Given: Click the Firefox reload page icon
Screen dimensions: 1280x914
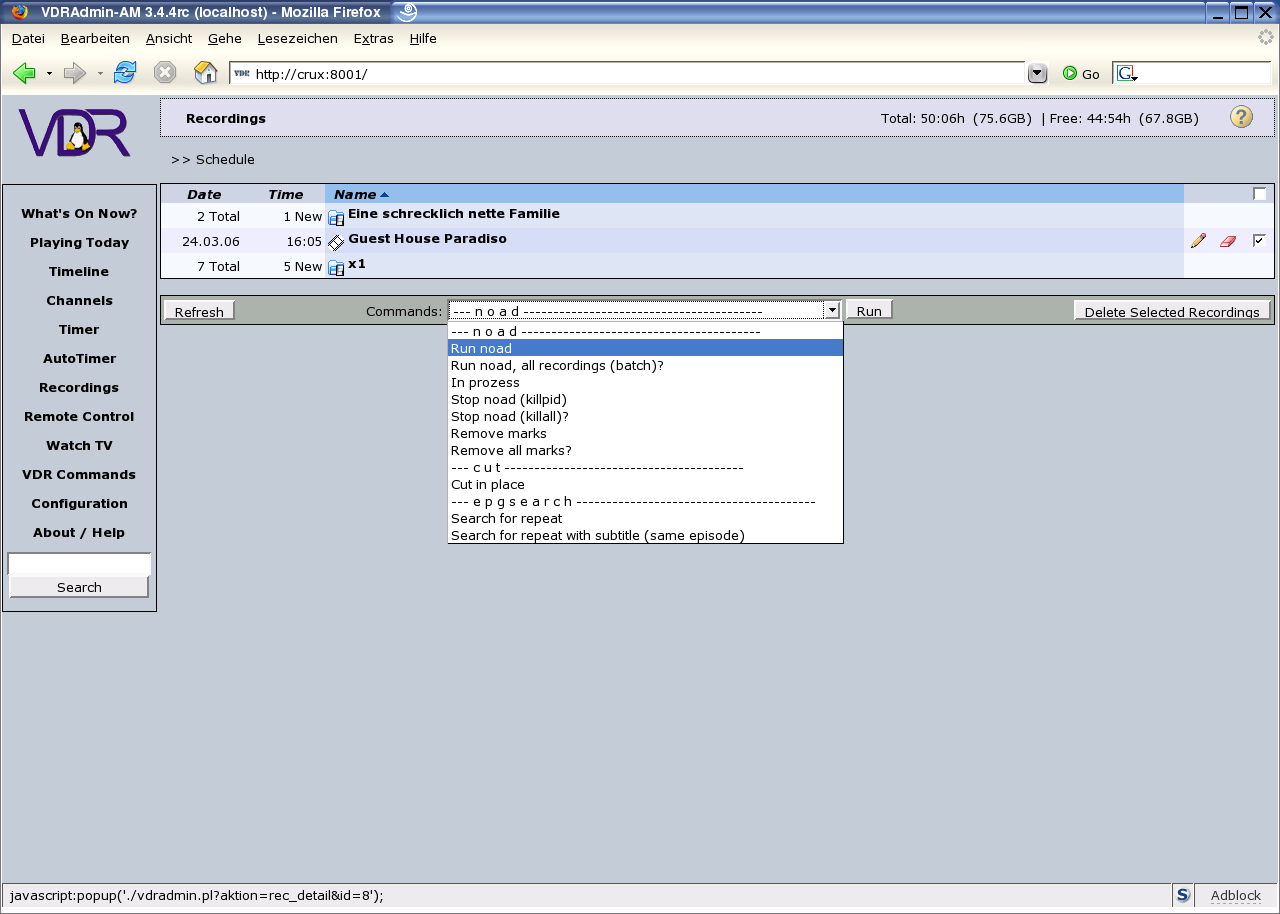Looking at the screenshot, I should [125, 73].
